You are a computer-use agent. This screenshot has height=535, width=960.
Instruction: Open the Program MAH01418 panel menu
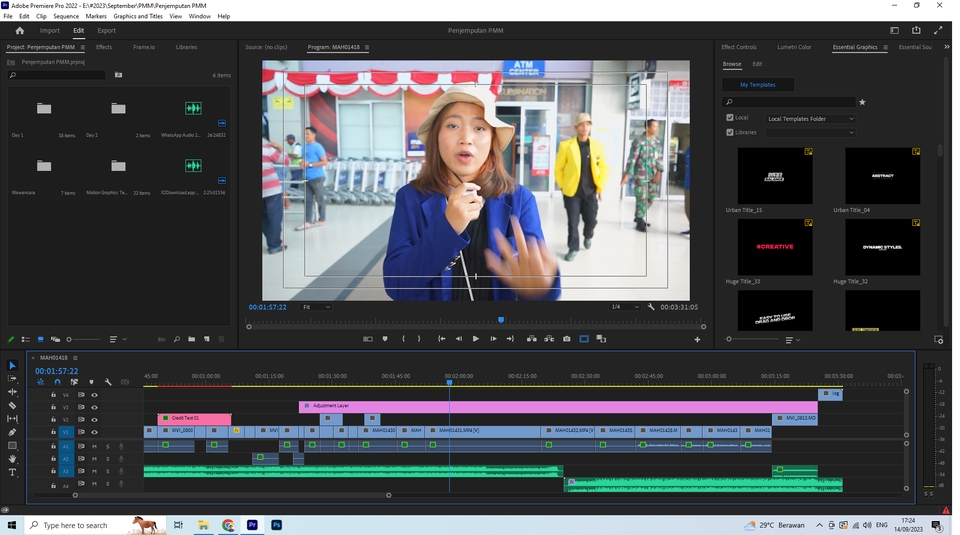point(367,47)
